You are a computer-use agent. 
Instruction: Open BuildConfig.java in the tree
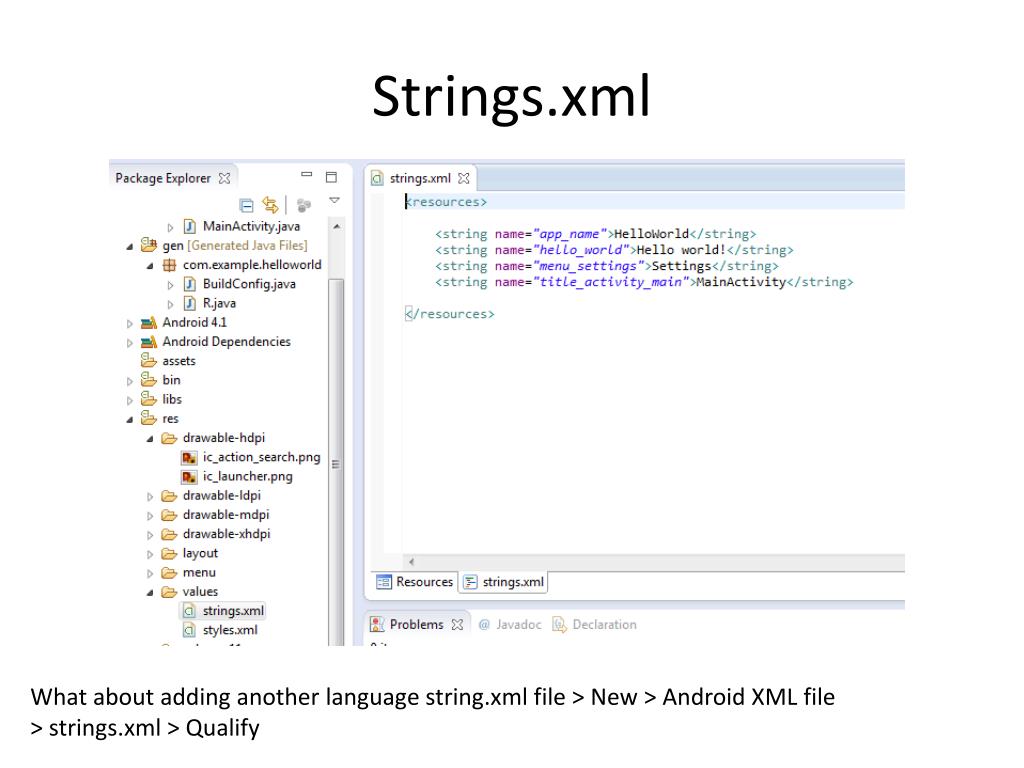tap(248, 284)
